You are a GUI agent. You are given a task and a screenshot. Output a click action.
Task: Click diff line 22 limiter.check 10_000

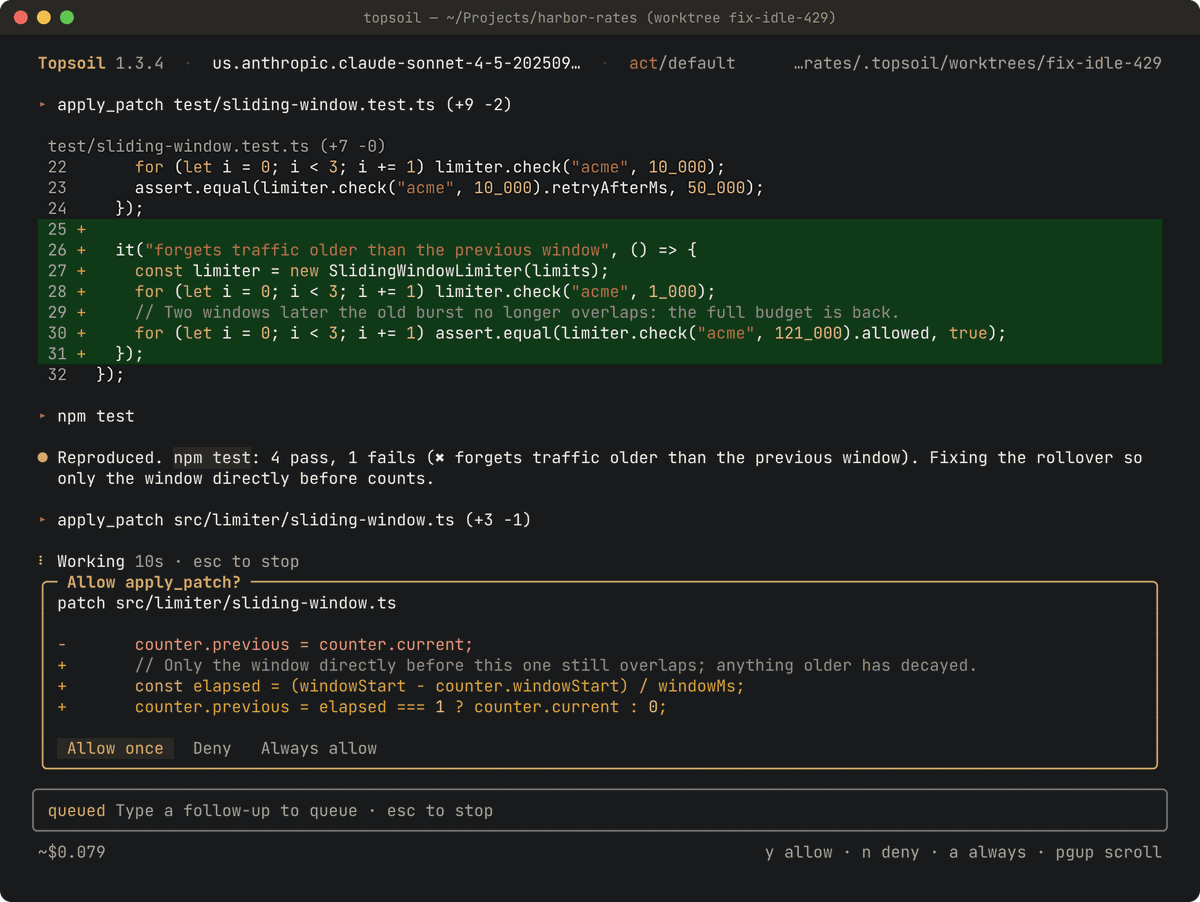pos(600,167)
